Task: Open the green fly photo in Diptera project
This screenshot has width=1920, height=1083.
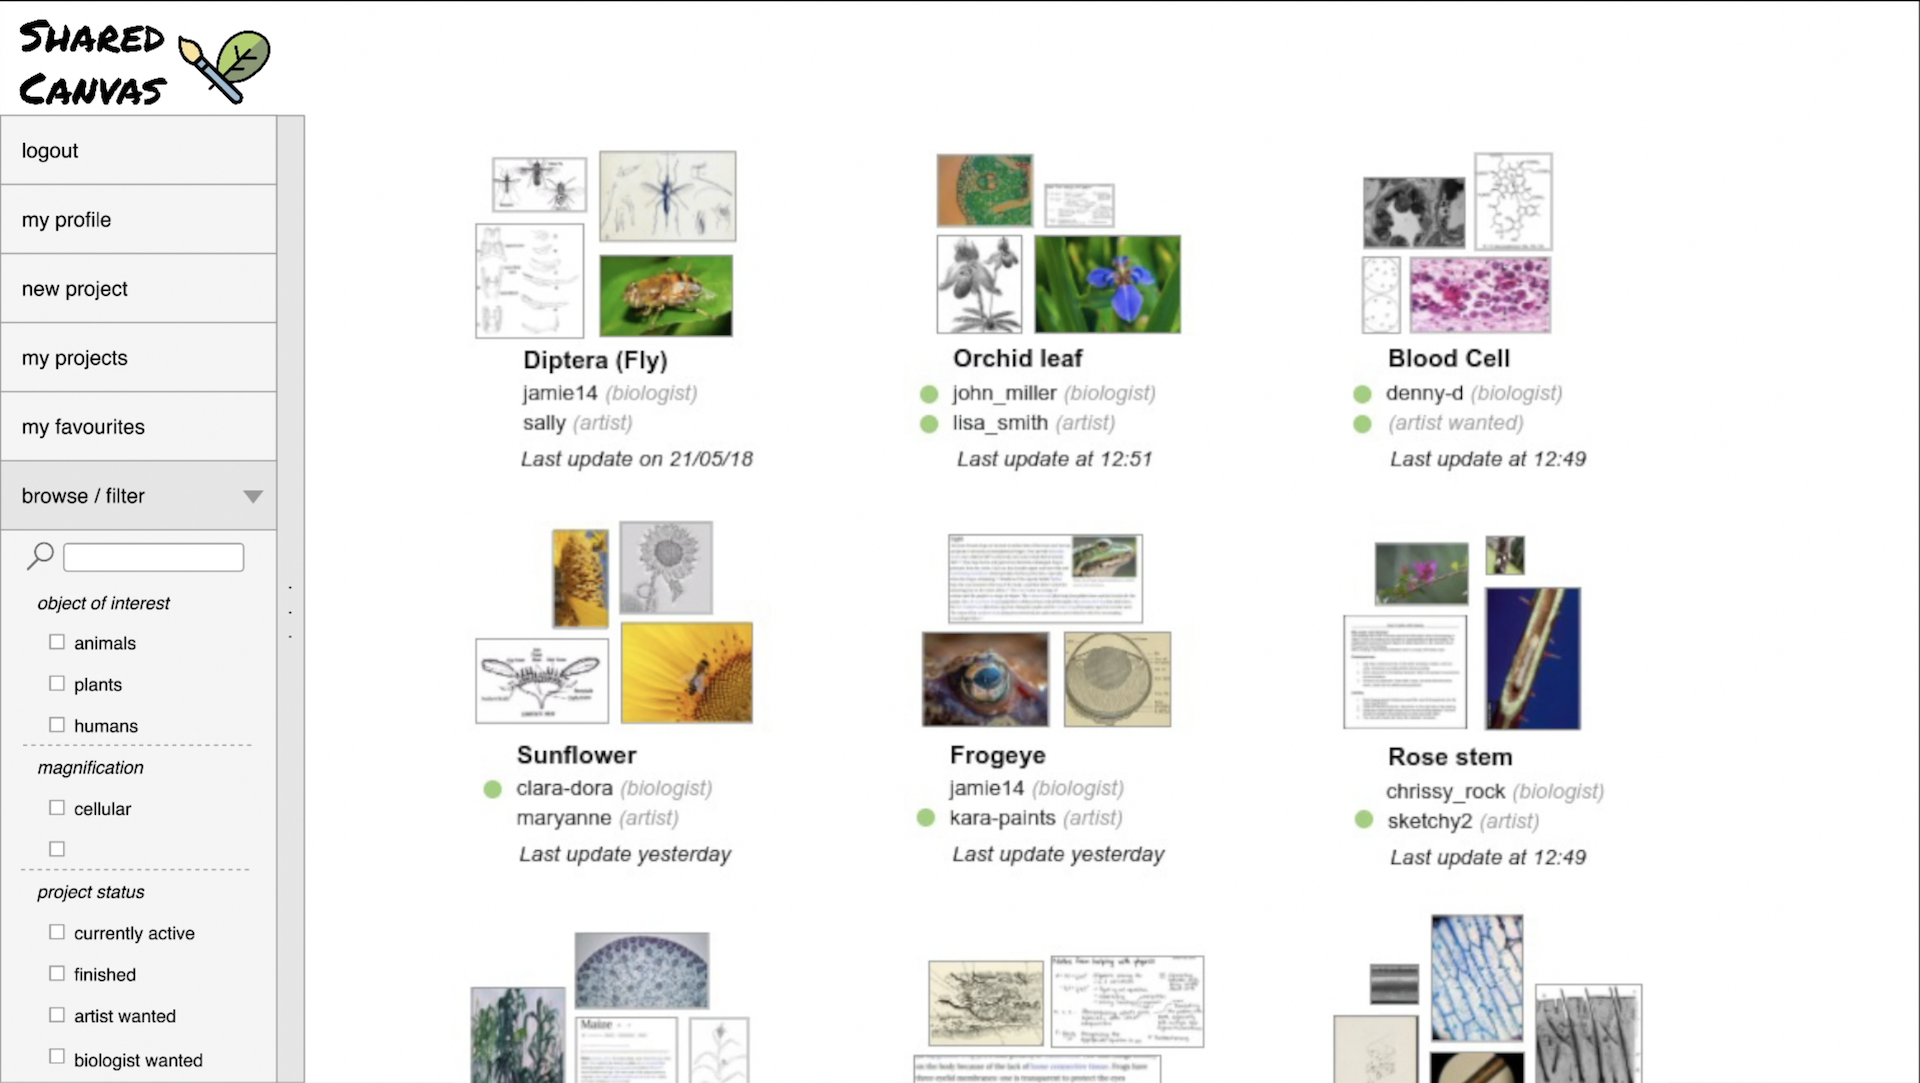Action: click(x=666, y=296)
